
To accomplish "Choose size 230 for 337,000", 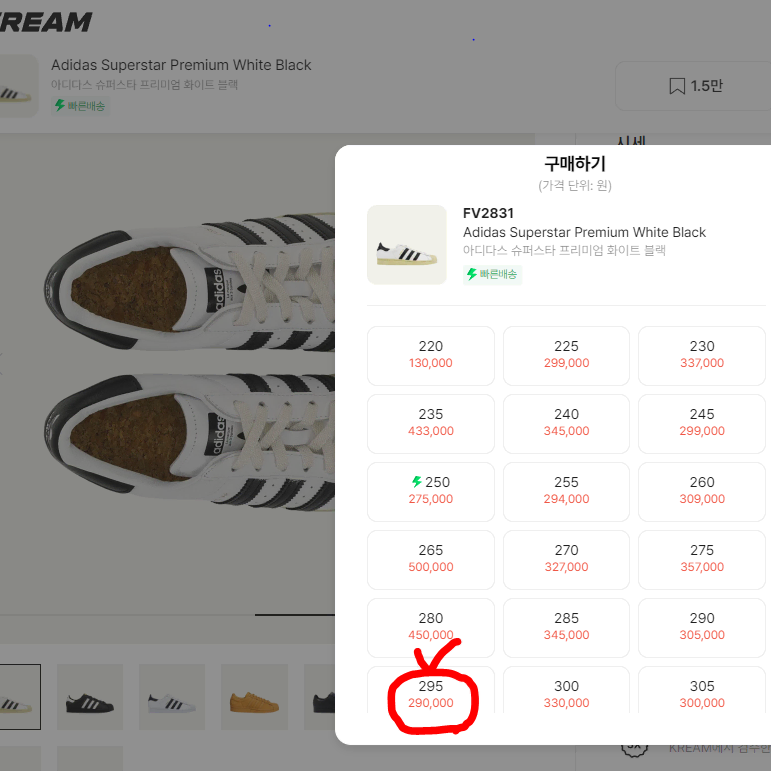I will [x=702, y=356].
